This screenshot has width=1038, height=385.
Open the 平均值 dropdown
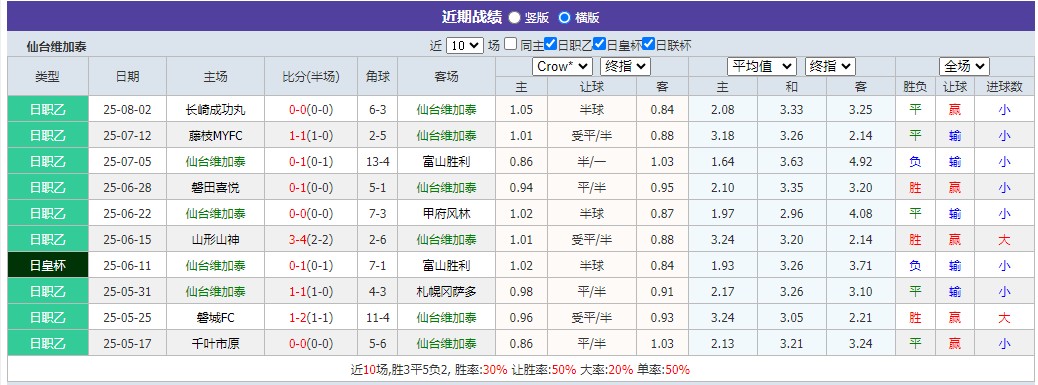pos(761,67)
